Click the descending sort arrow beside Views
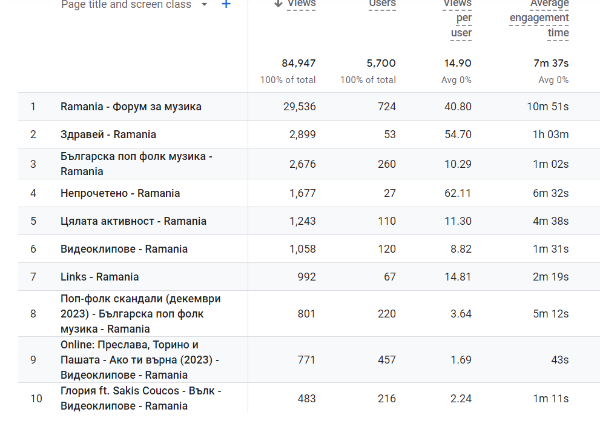This screenshot has height=432, width=600. pyautogui.click(x=278, y=4)
